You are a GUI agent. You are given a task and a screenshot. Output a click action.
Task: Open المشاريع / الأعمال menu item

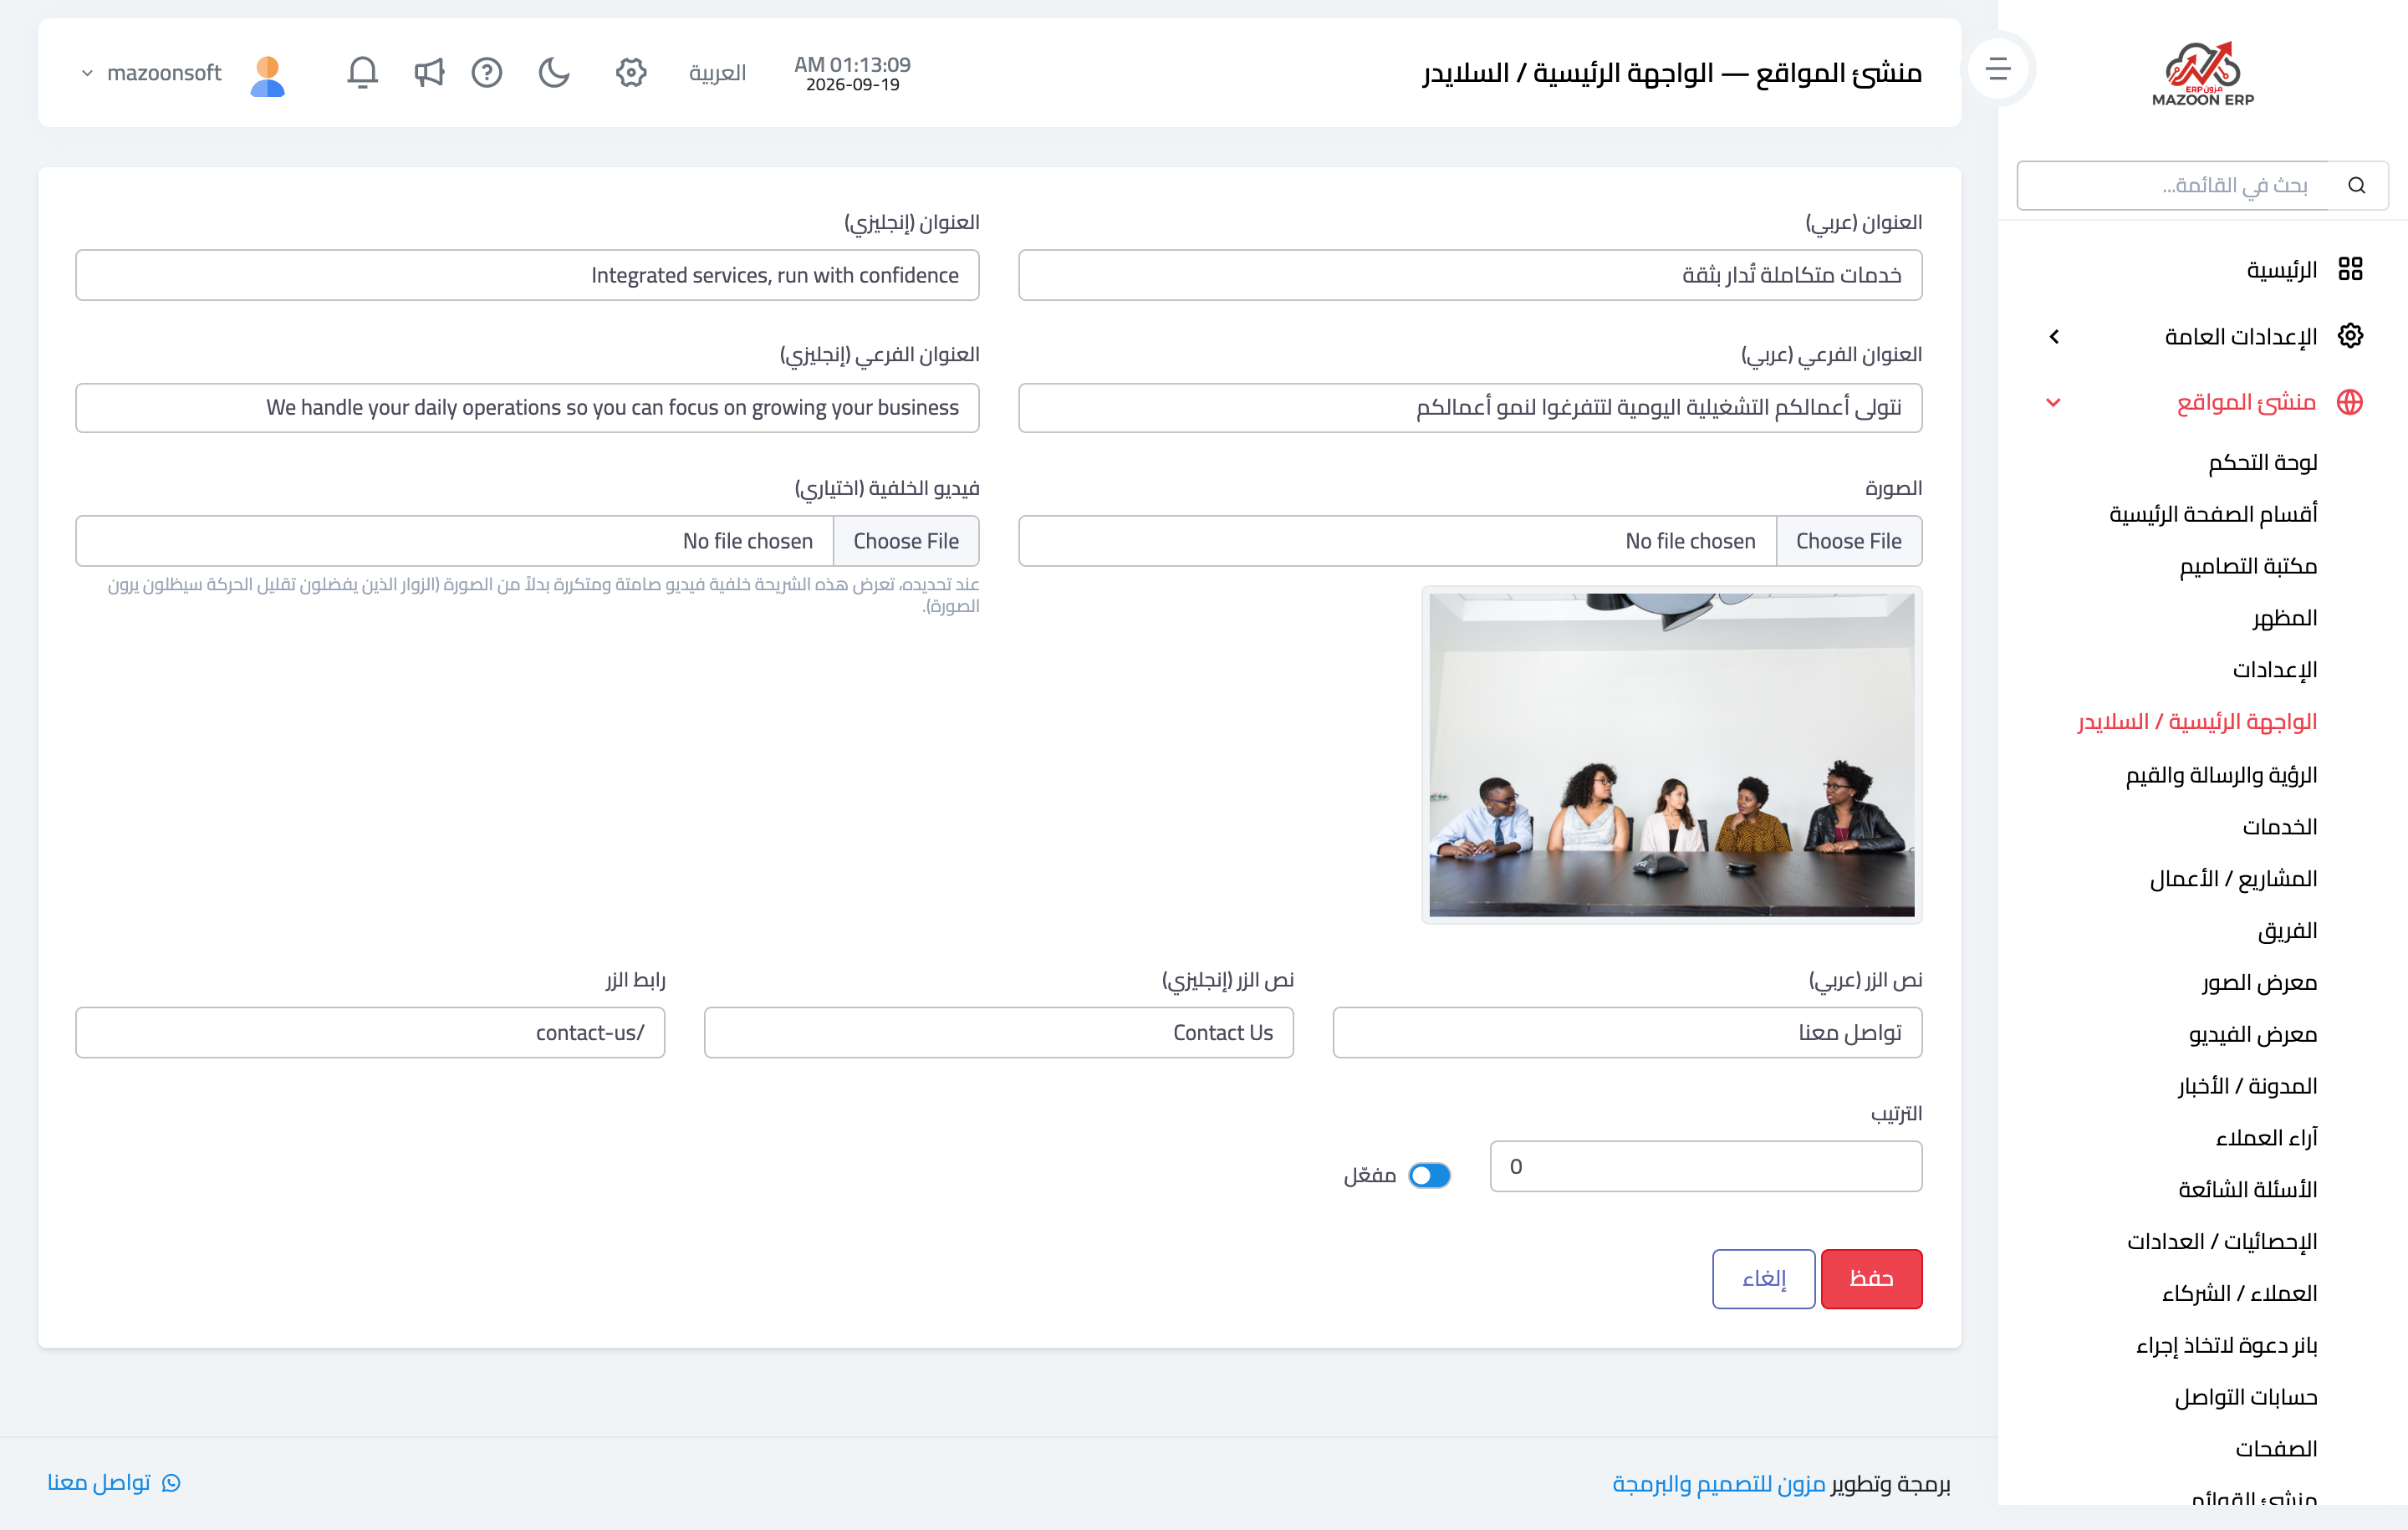click(x=2233, y=879)
